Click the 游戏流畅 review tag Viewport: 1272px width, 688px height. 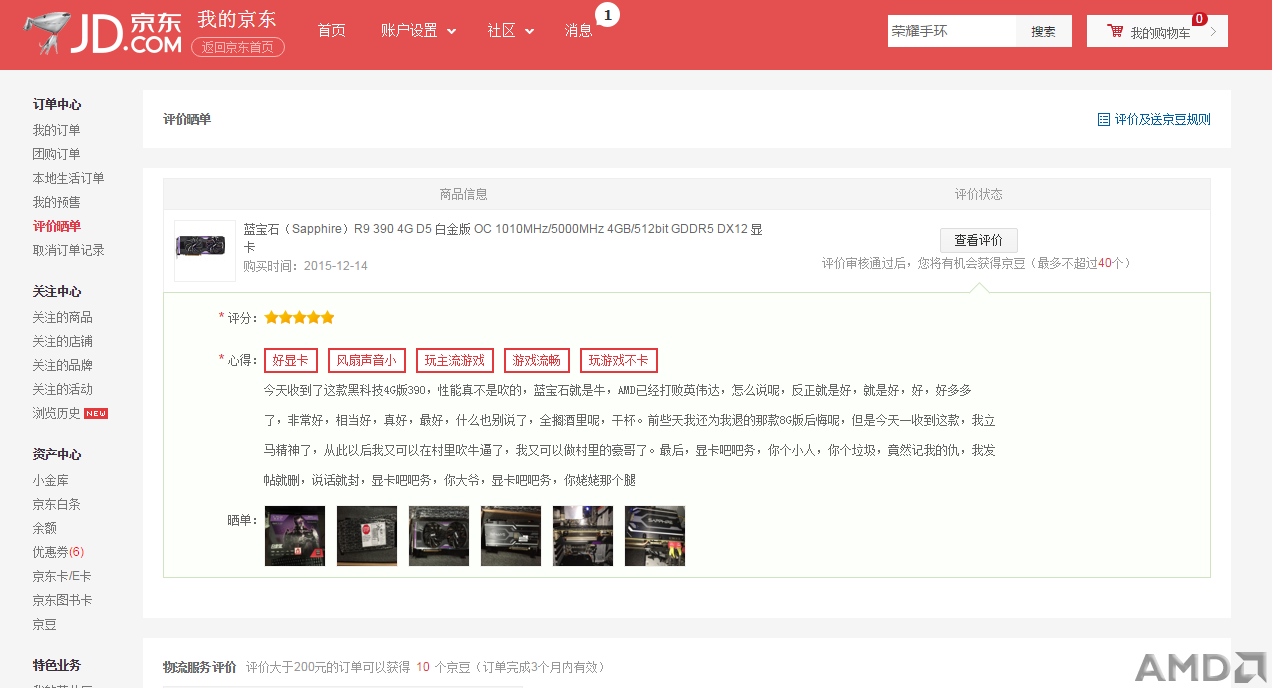[537, 361]
